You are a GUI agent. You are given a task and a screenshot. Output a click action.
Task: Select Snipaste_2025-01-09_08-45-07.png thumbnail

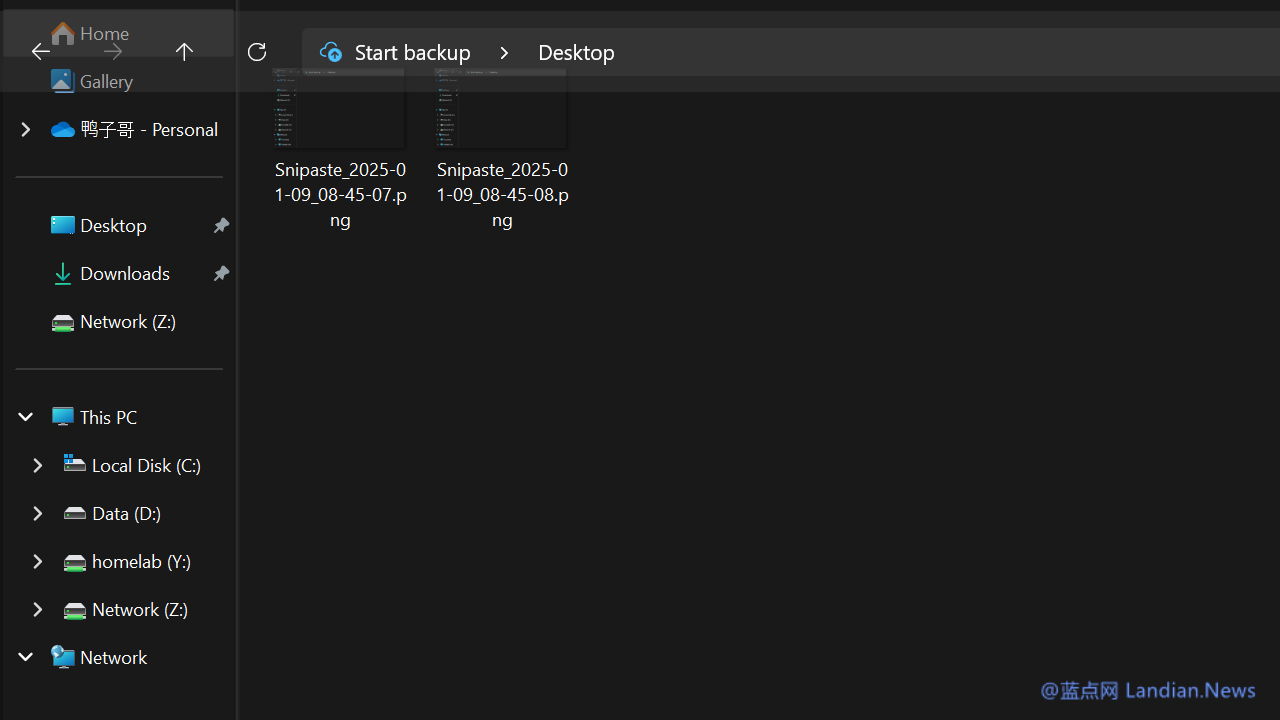tap(339, 108)
